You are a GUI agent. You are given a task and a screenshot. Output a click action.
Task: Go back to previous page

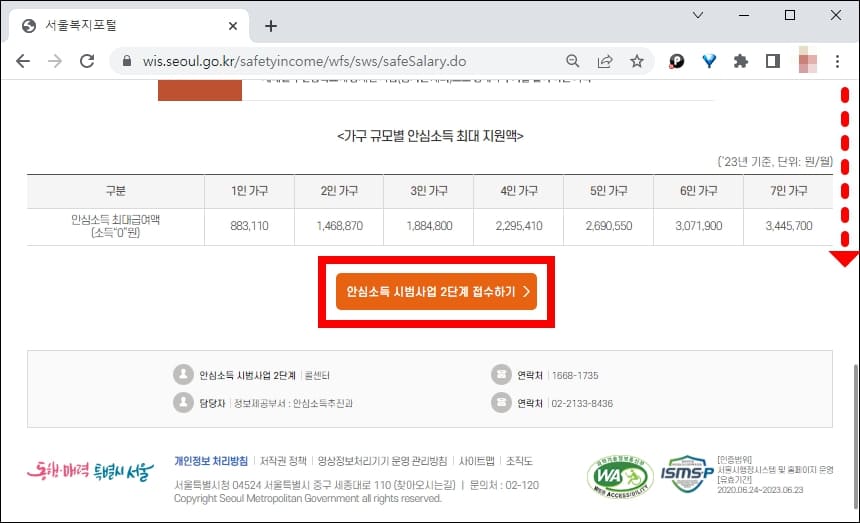23,61
